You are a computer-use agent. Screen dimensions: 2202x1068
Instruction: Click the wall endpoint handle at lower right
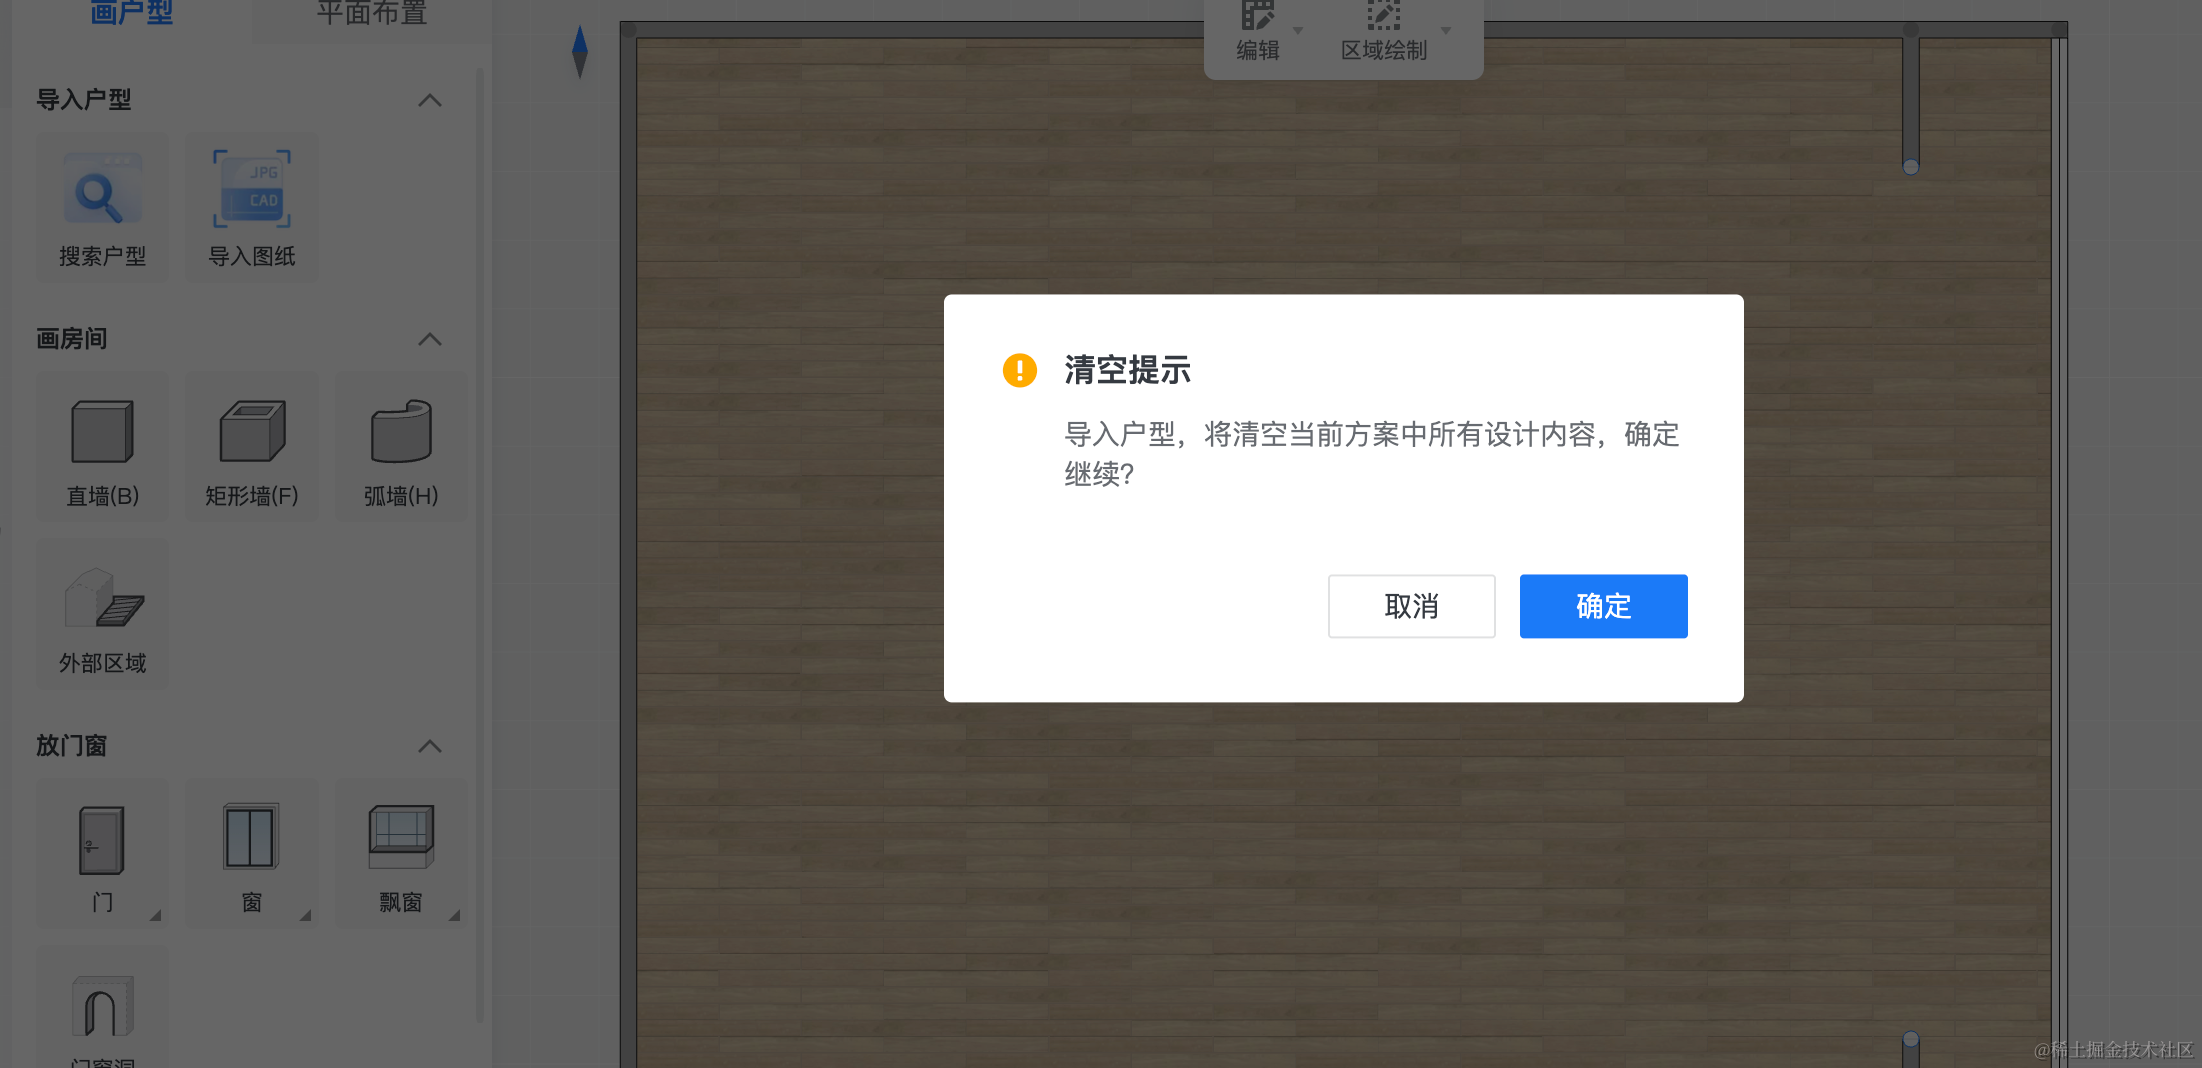click(x=1911, y=1039)
